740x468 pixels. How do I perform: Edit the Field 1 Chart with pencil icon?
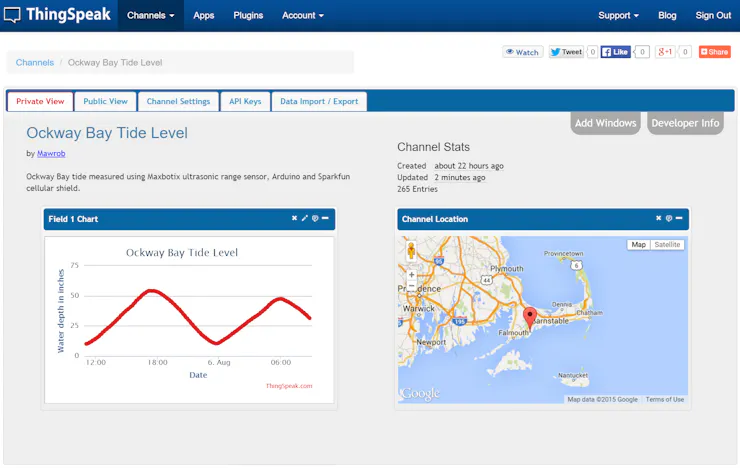304,218
